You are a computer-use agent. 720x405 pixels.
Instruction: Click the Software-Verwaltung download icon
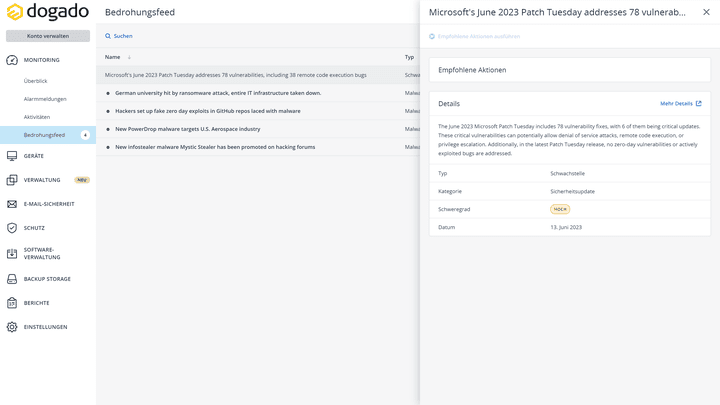(x=12, y=253)
